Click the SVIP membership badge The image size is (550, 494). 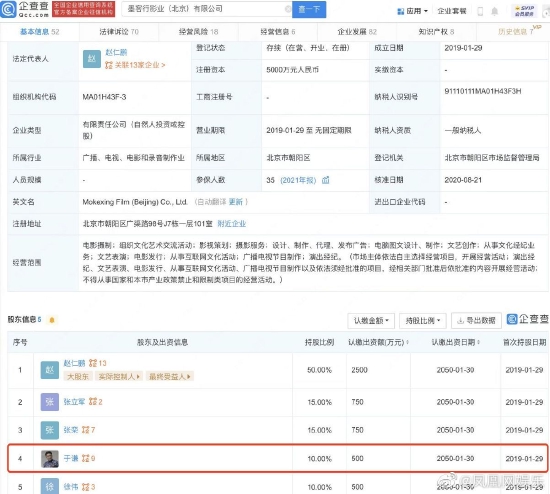(x=524, y=11)
